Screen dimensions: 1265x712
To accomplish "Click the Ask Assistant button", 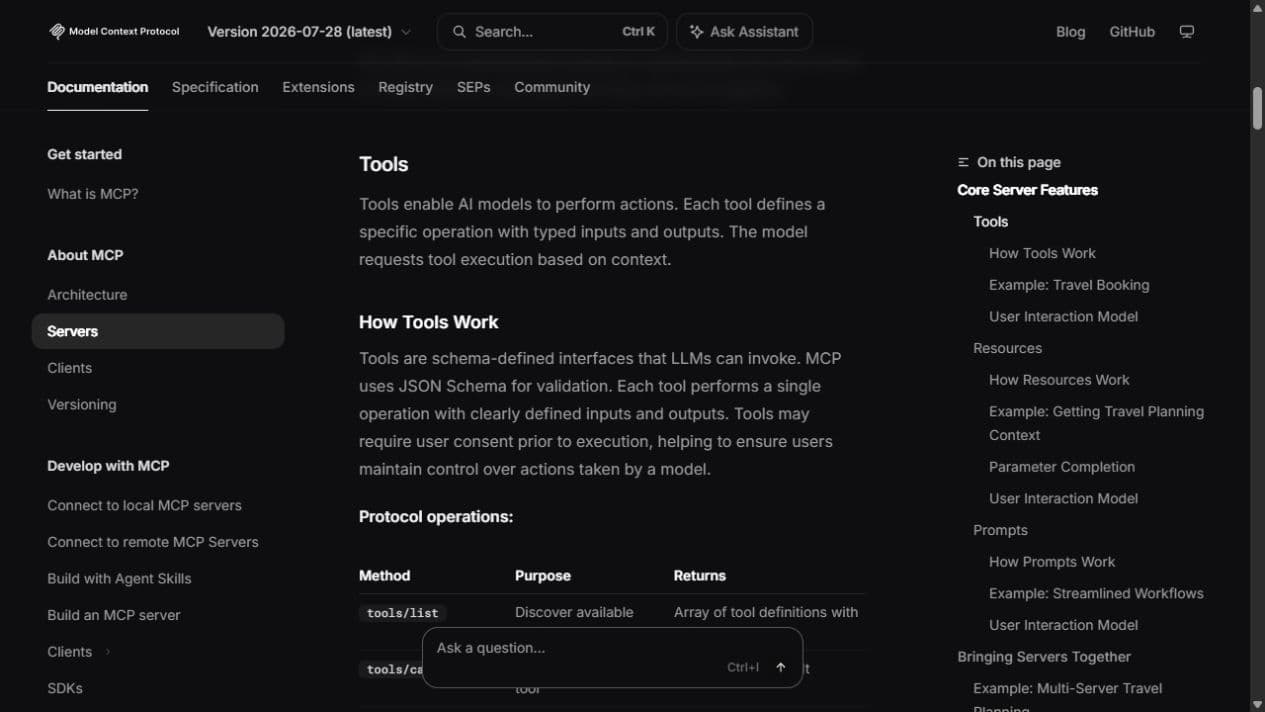I will pyautogui.click(x=744, y=32).
